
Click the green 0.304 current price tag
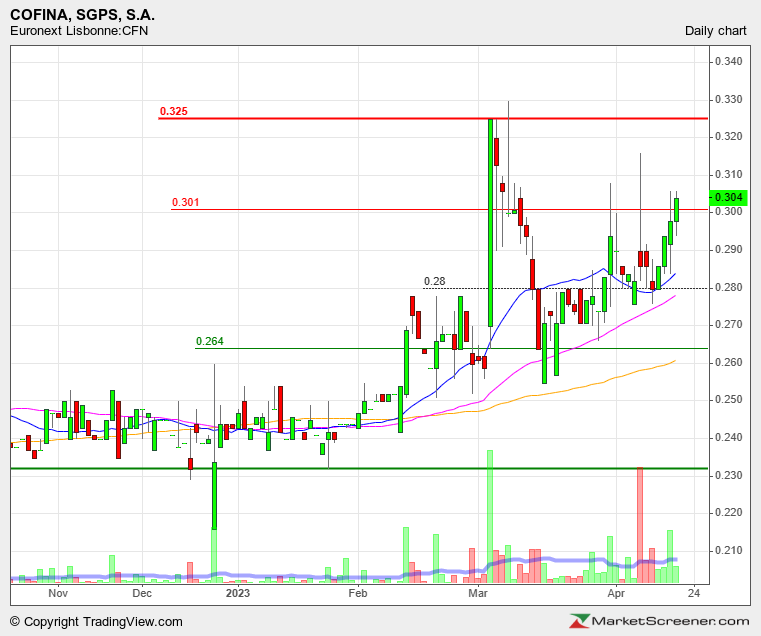pyautogui.click(x=728, y=197)
